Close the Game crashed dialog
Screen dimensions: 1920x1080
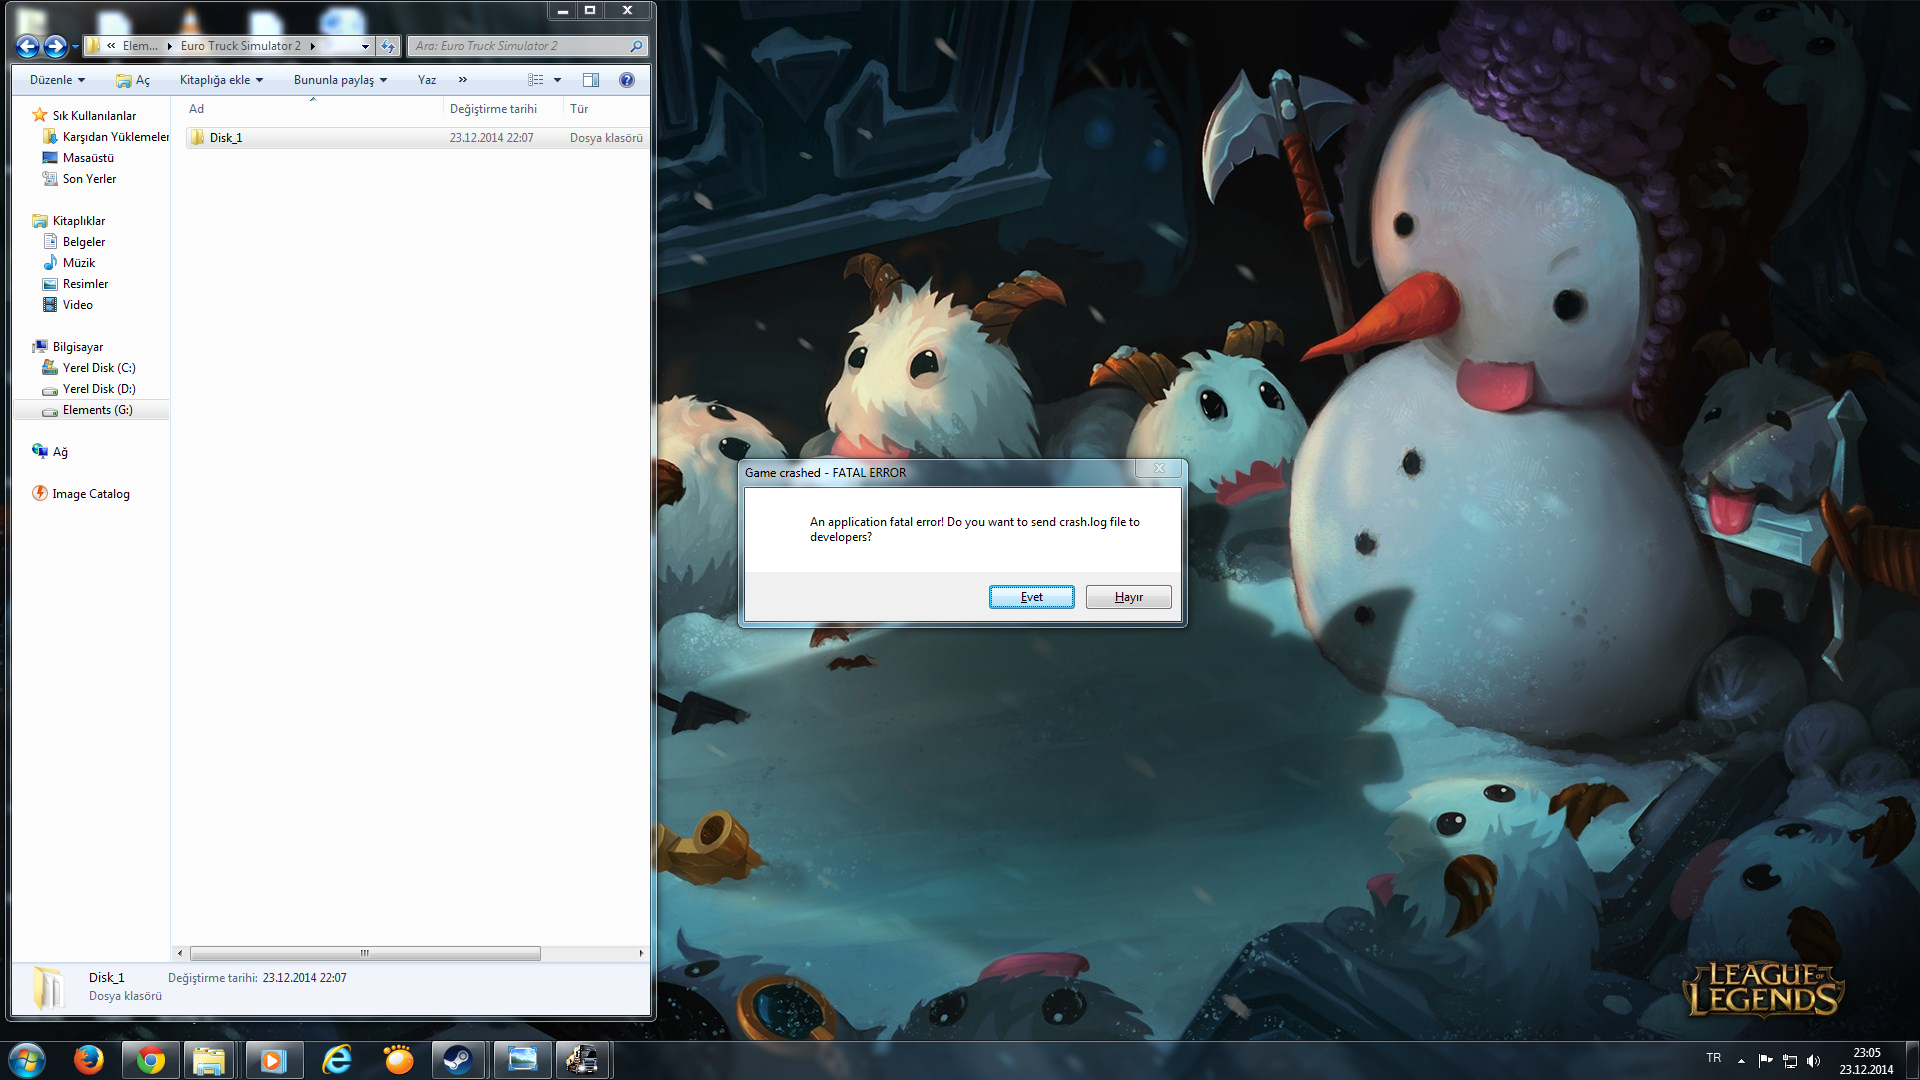[1159, 468]
